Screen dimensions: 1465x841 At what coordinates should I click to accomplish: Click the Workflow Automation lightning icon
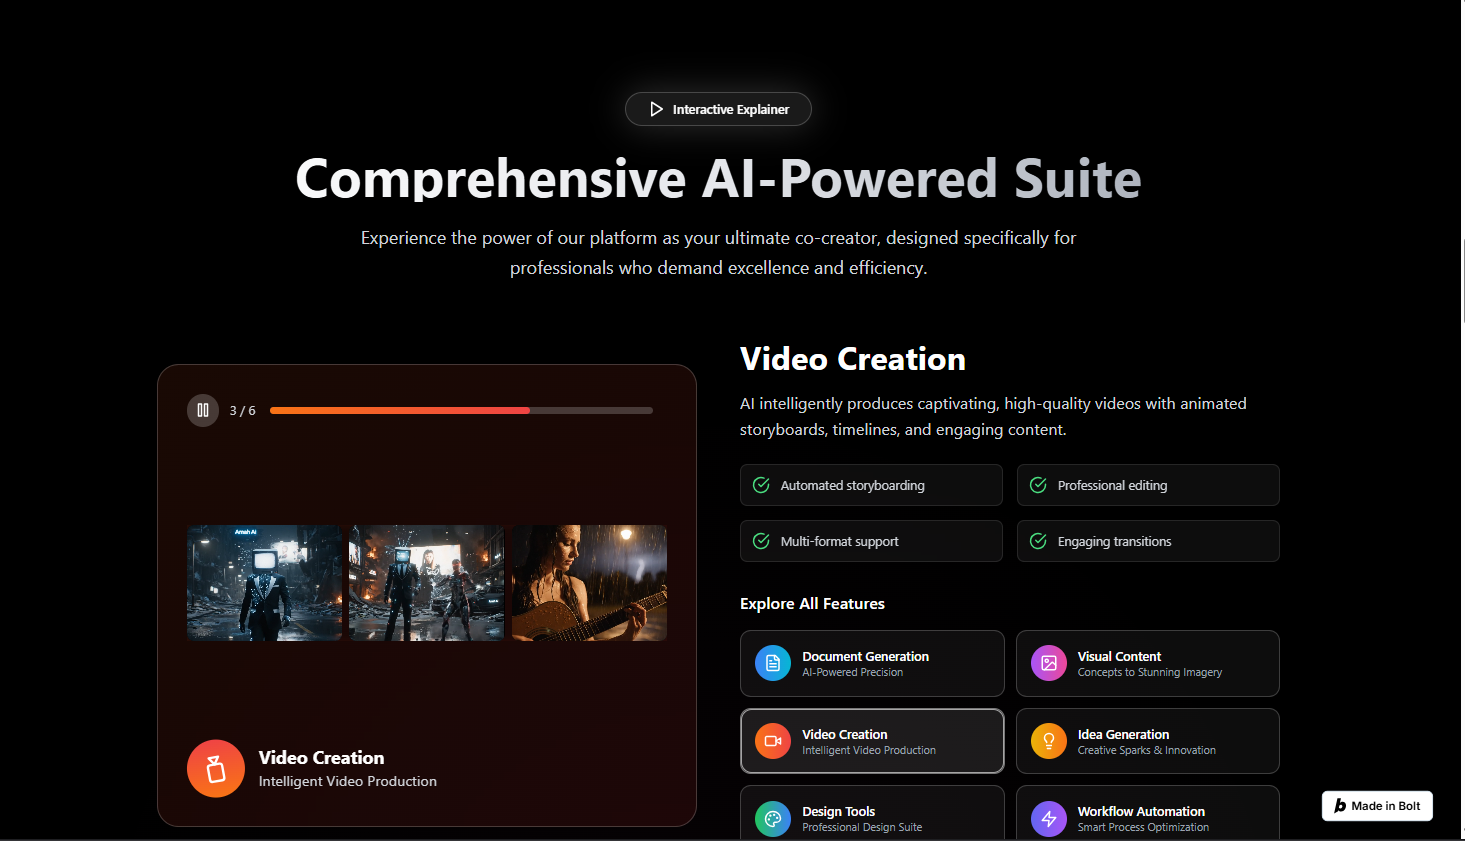pyautogui.click(x=1048, y=819)
